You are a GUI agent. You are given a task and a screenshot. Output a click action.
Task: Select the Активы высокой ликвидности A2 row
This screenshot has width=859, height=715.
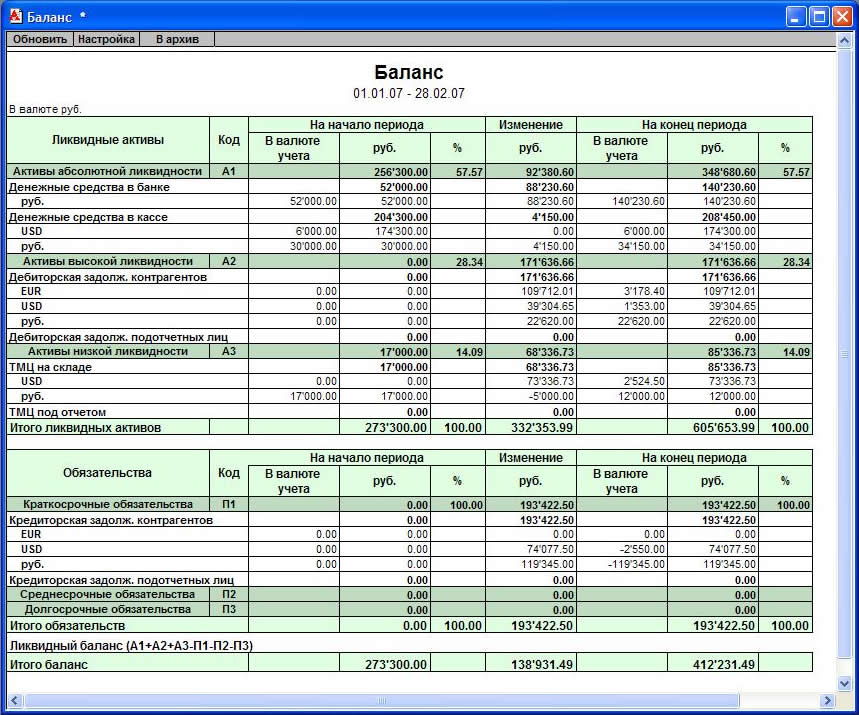point(410,262)
